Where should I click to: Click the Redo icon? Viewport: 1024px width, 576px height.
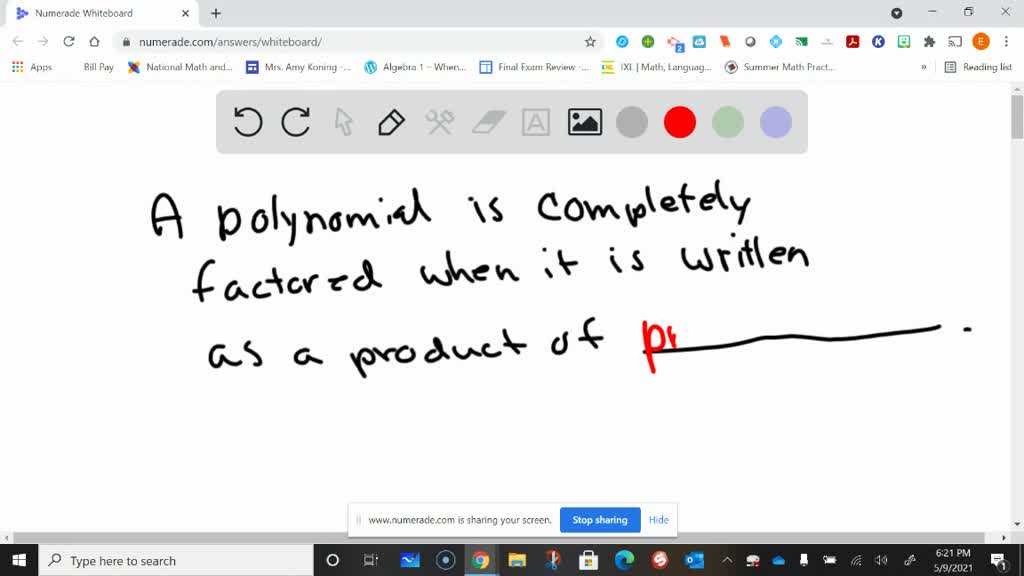[x=295, y=121]
